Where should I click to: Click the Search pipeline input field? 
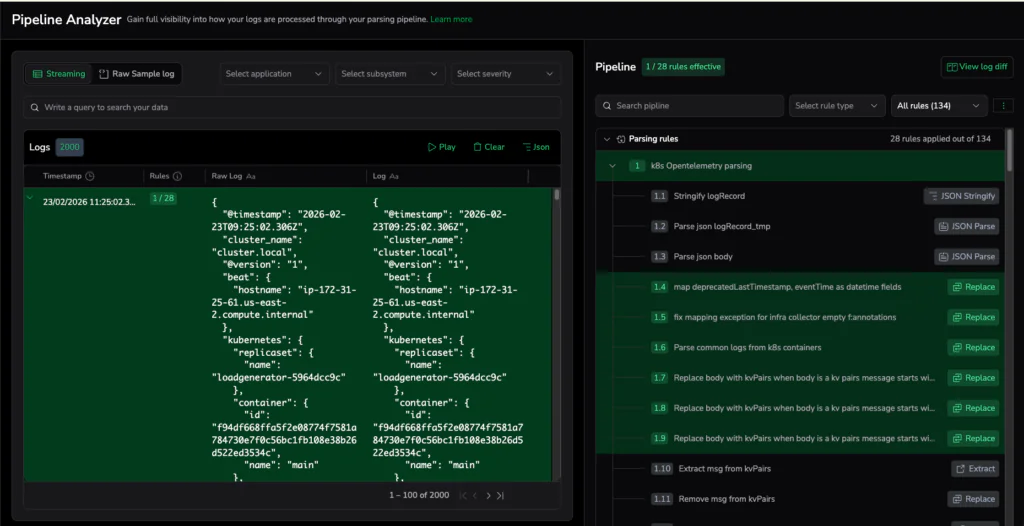[690, 105]
